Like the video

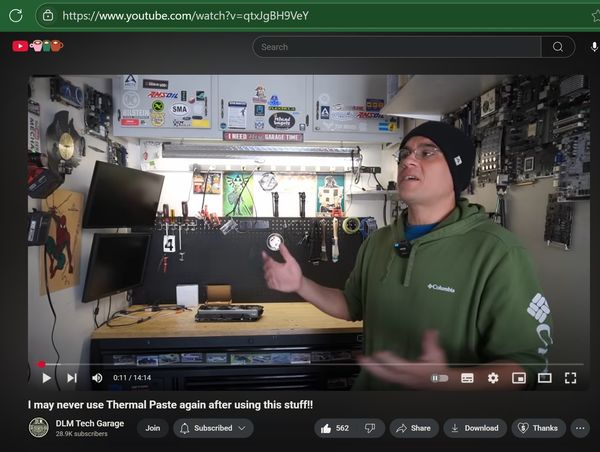(334, 428)
